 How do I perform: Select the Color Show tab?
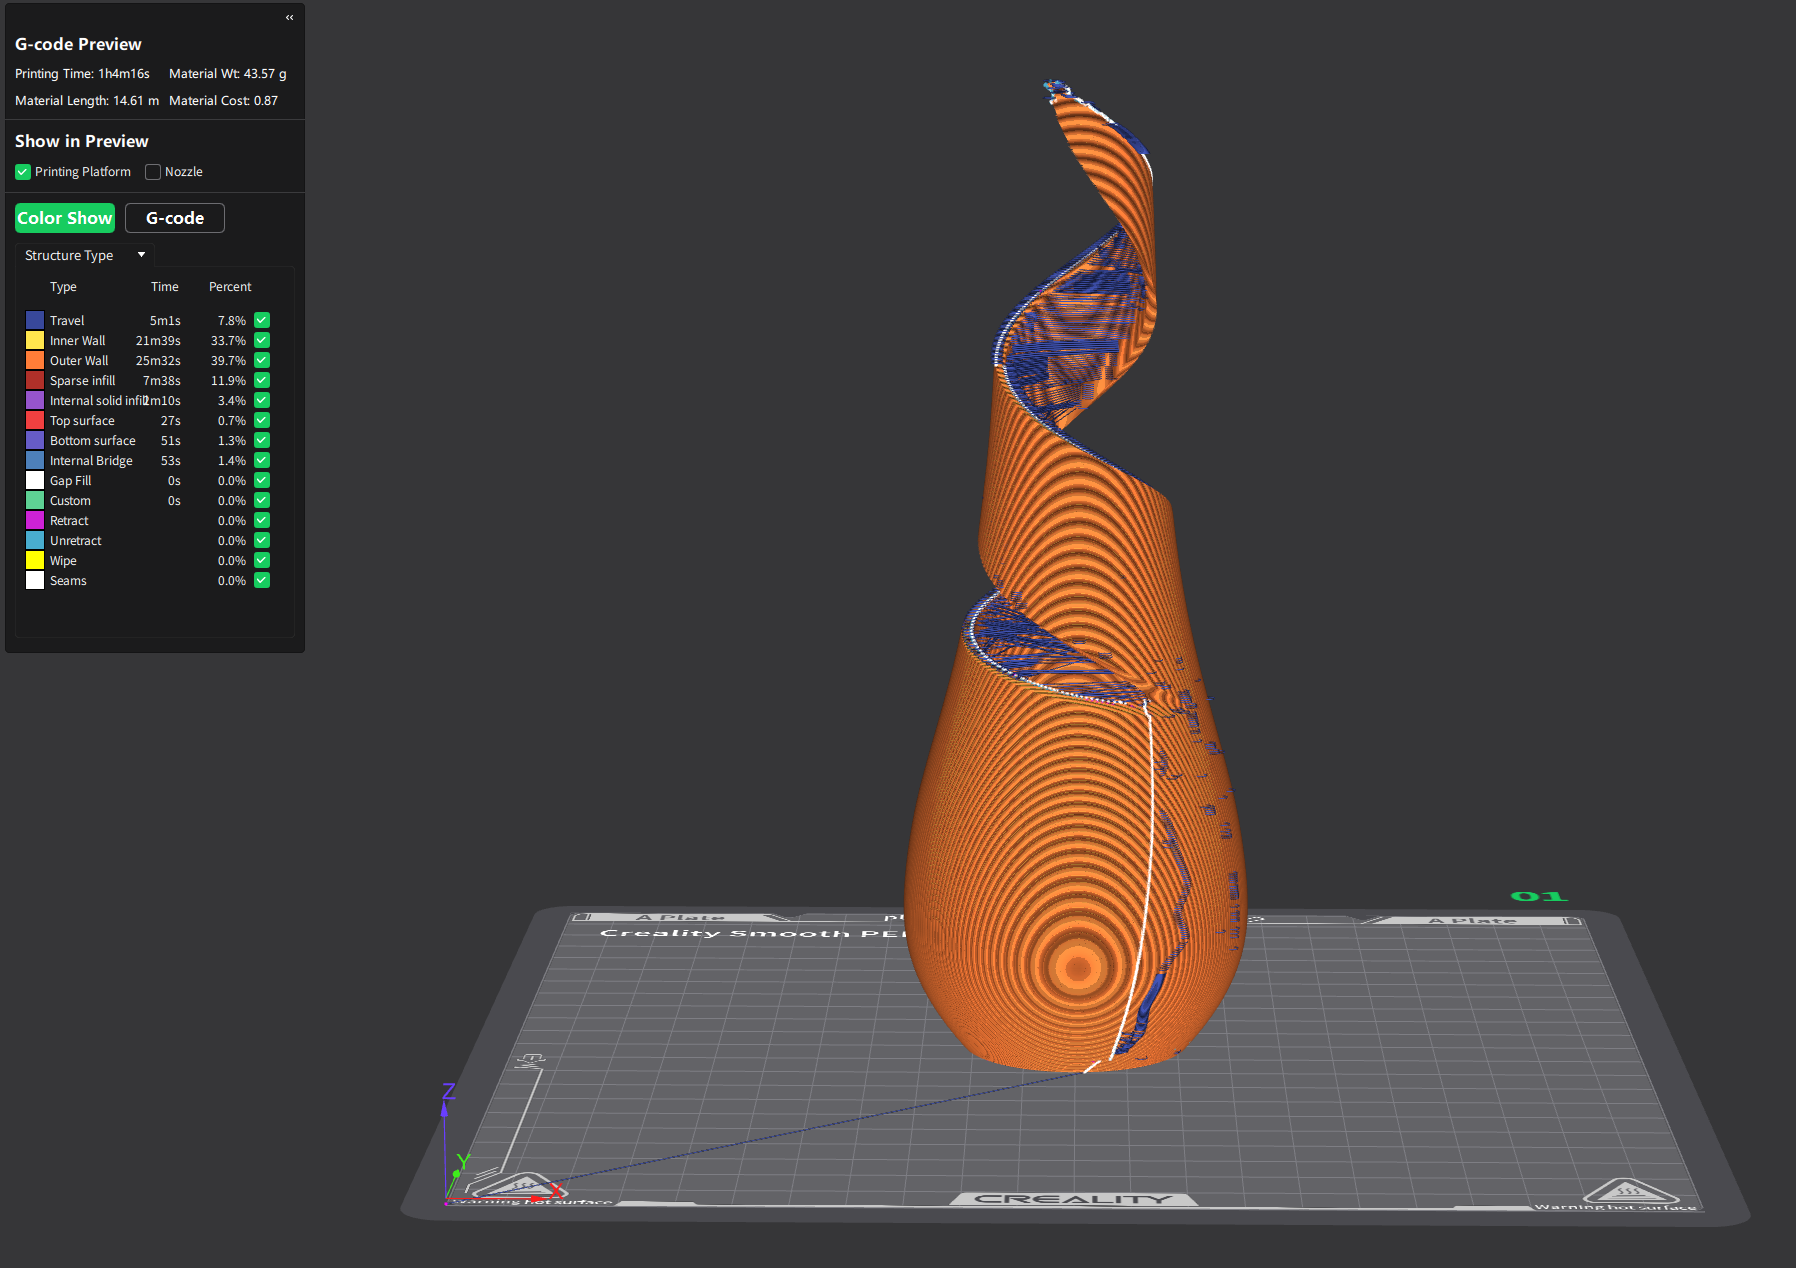pos(65,218)
